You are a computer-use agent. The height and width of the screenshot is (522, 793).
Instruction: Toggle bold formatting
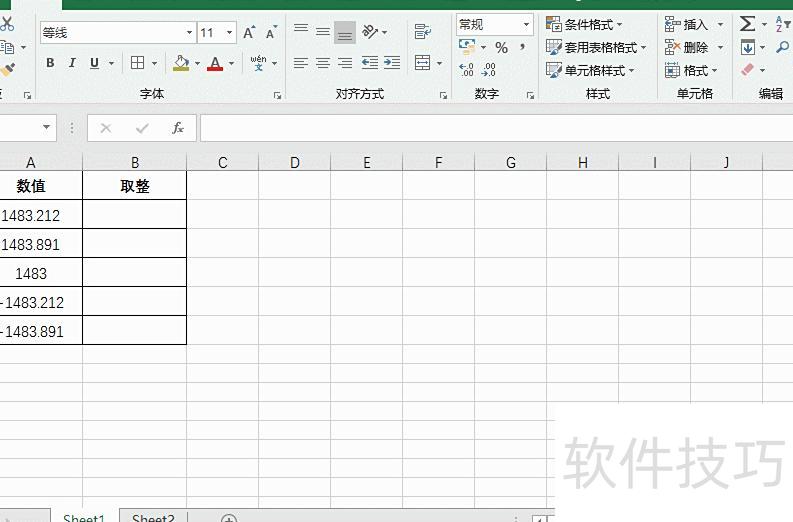pos(50,63)
